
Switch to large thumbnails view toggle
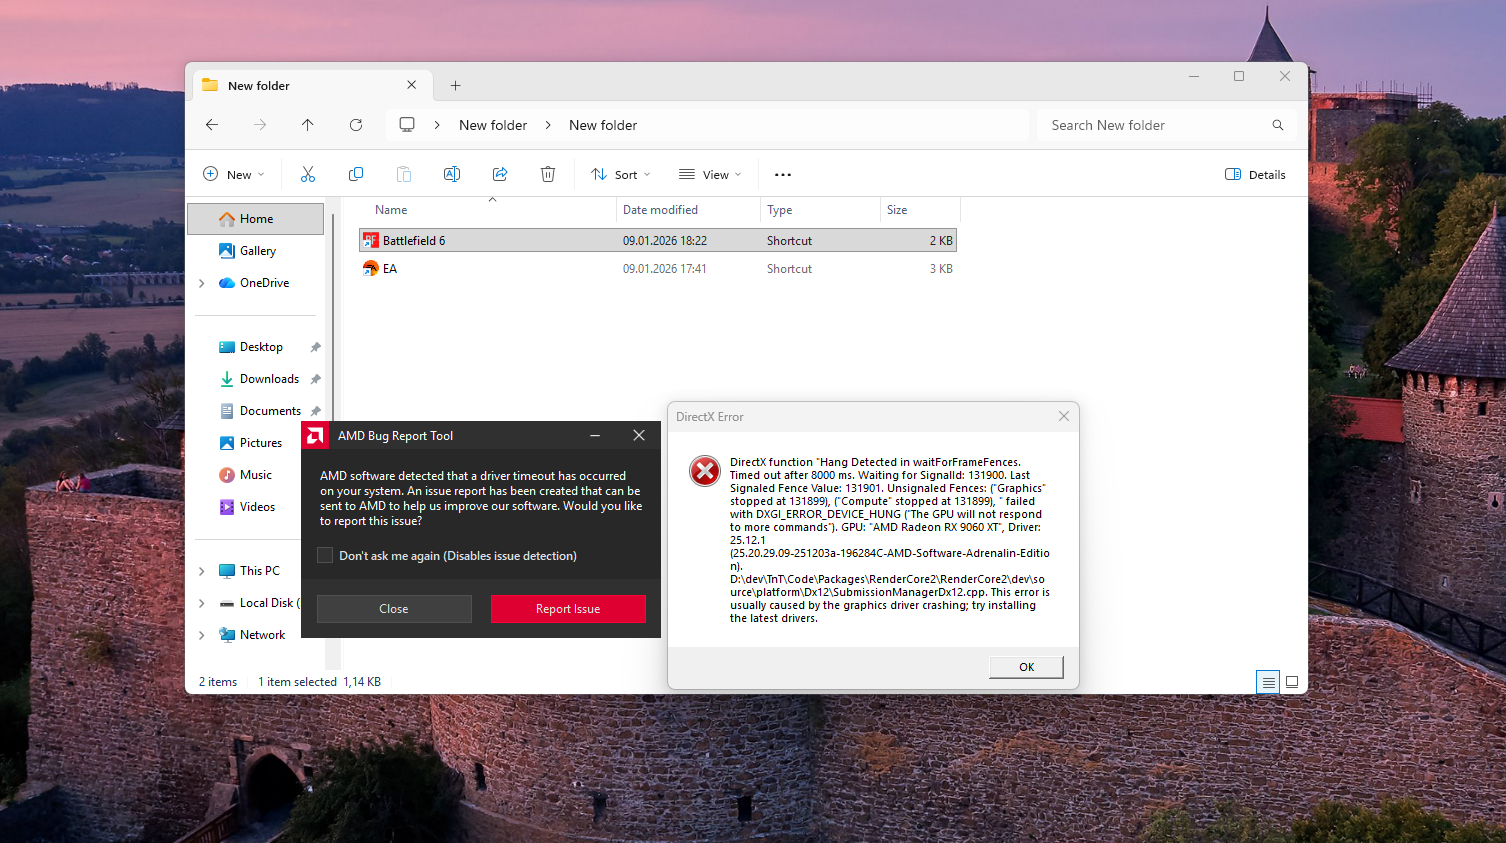(x=1292, y=682)
